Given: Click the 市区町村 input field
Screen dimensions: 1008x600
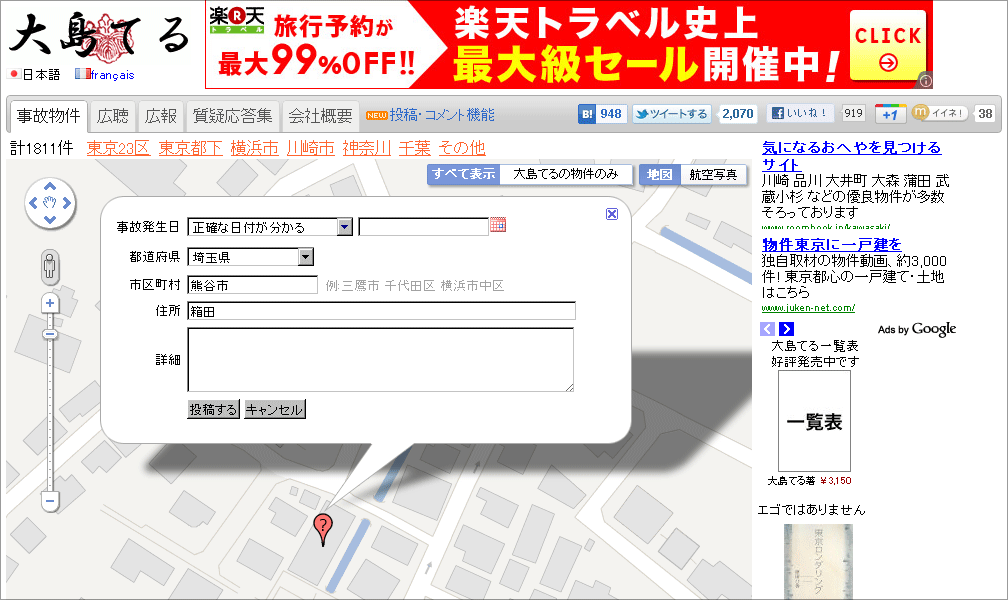Looking at the screenshot, I should pos(253,285).
